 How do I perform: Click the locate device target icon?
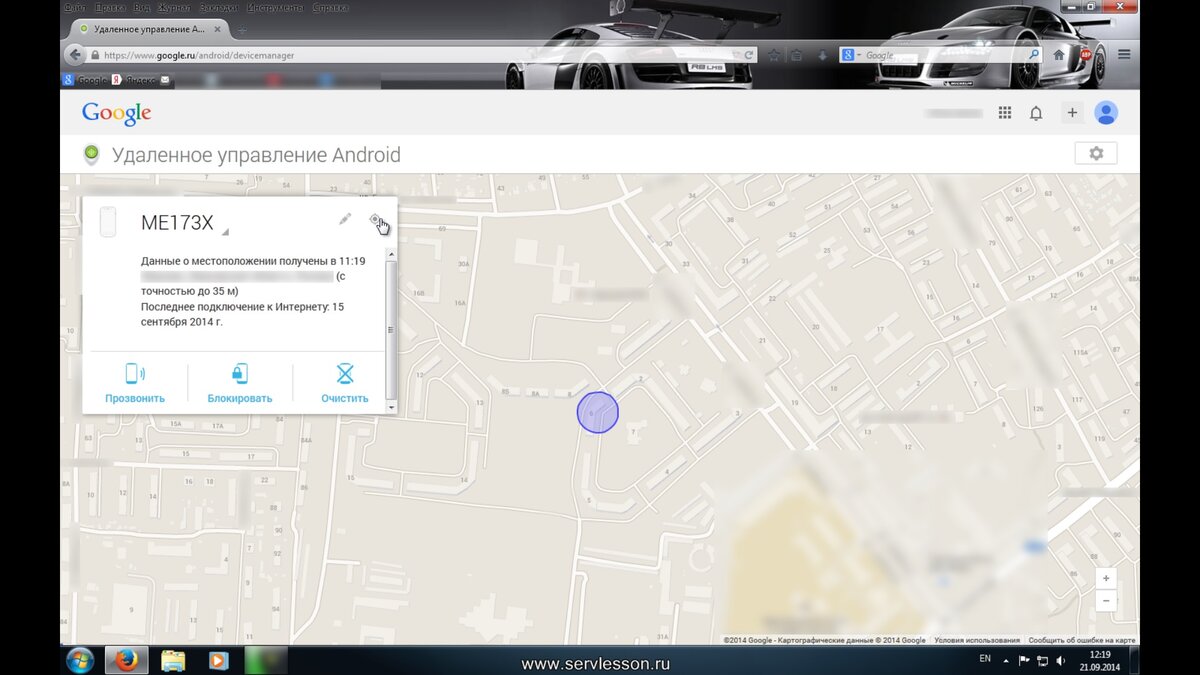click(375, 219)
